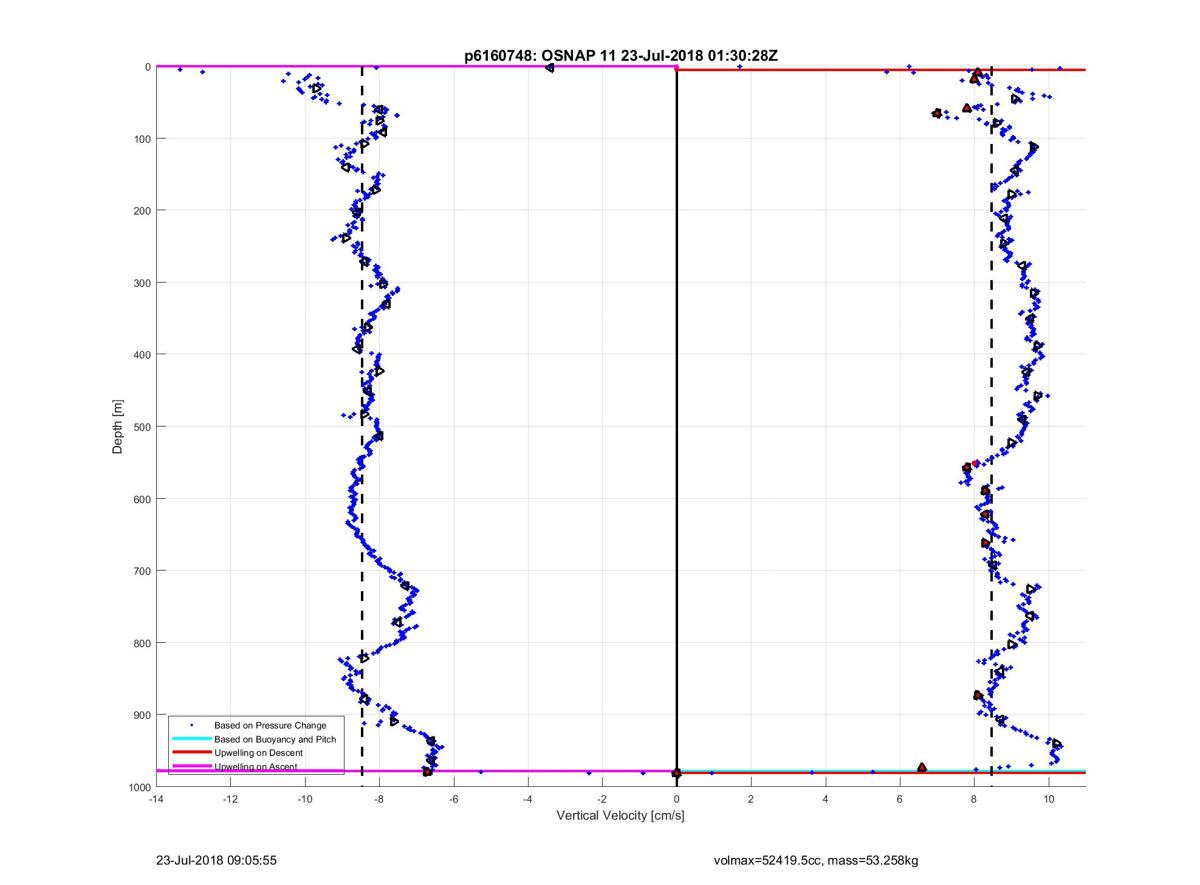
Task: Click x-axis tick label 2
Action: click(751, 799)
